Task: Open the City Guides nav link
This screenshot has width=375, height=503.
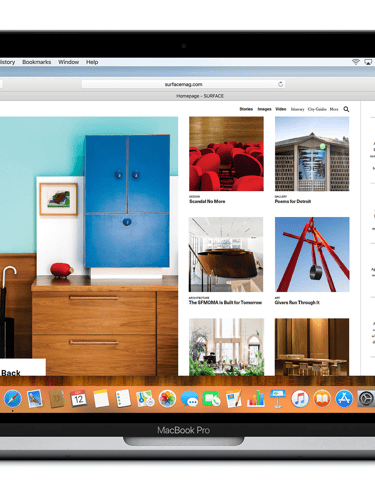Action: point(317,109)
